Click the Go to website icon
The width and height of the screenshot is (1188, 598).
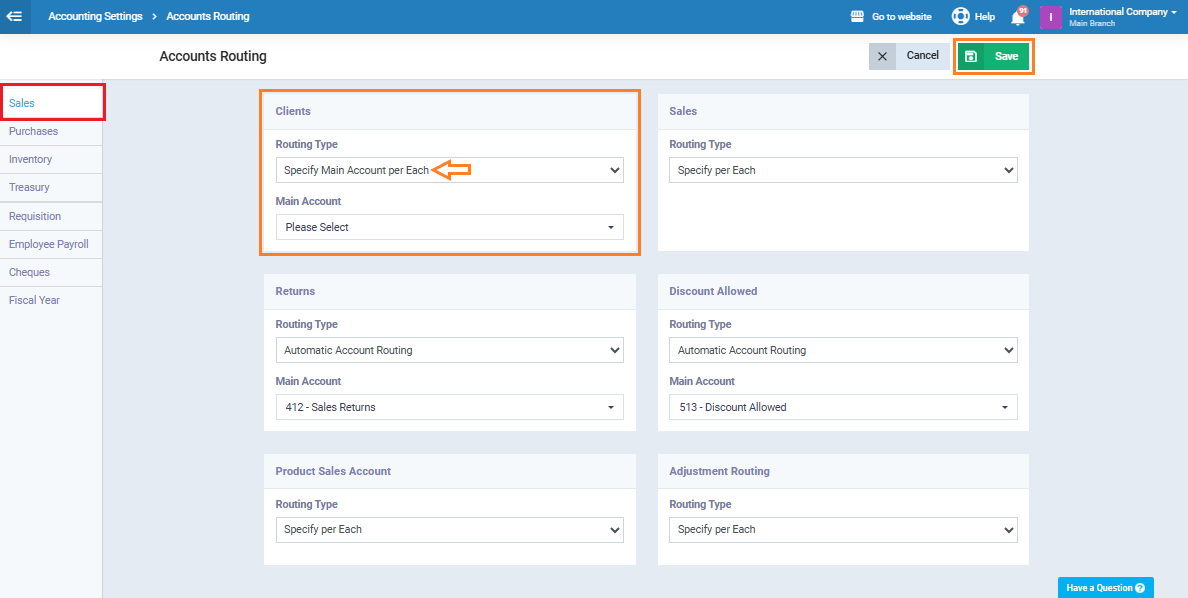pos(857,17)
